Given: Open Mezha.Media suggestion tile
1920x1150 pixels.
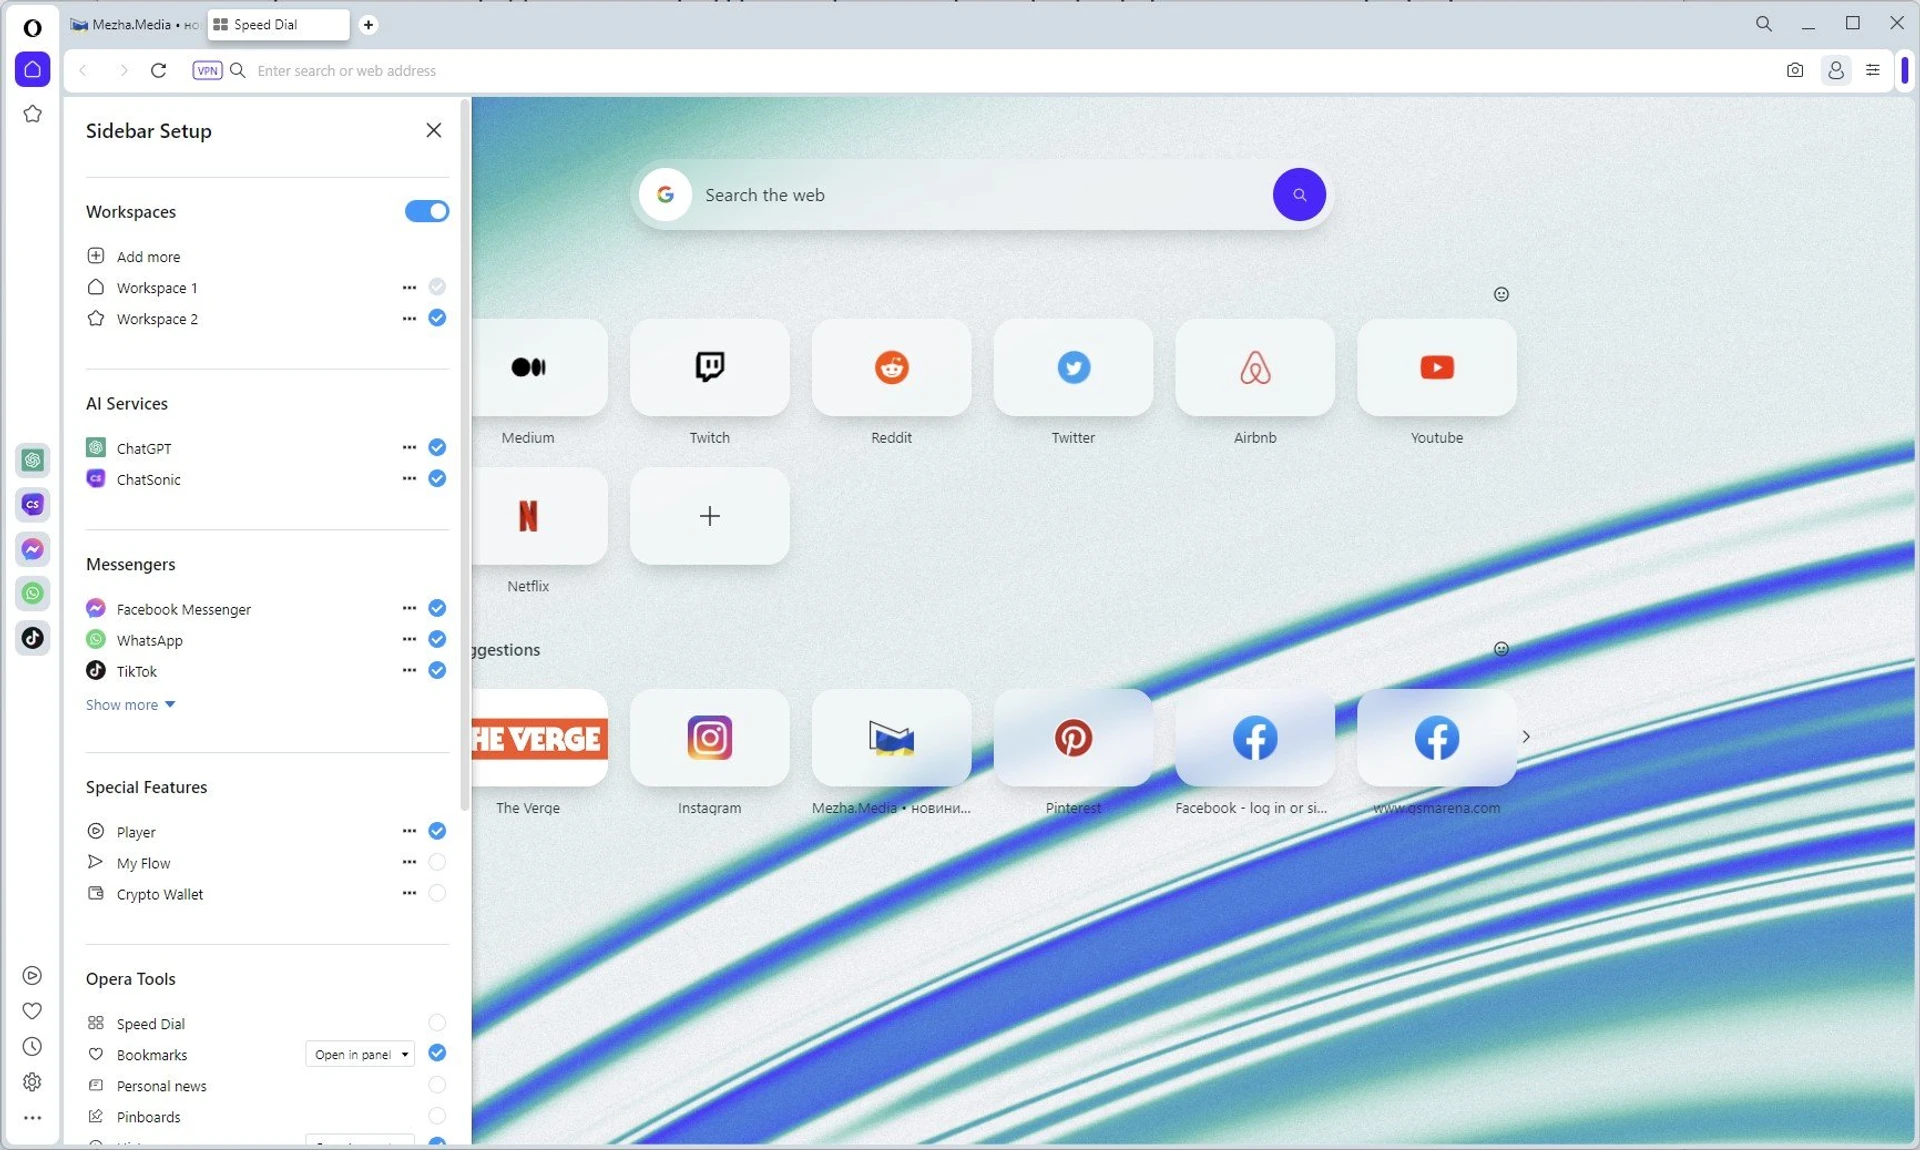Looking at the screenshot, I should point(891,738).
